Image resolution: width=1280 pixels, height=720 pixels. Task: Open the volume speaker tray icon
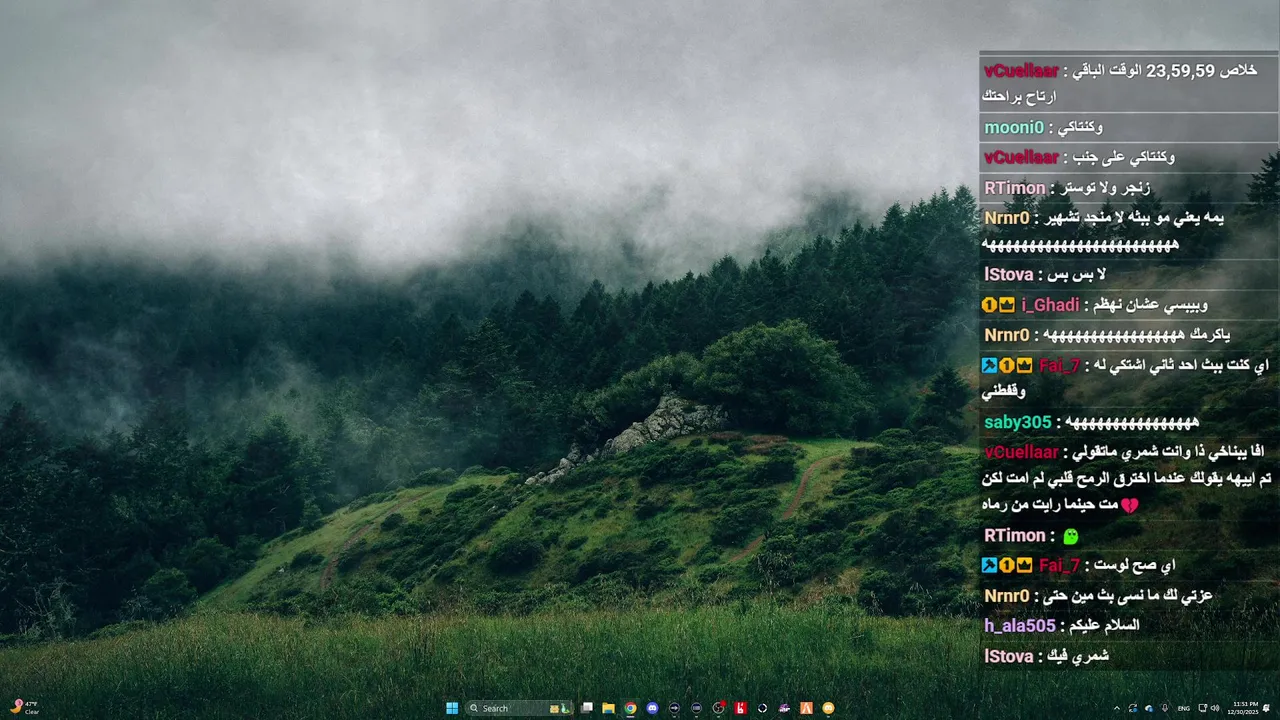(x=1215, y=708)
